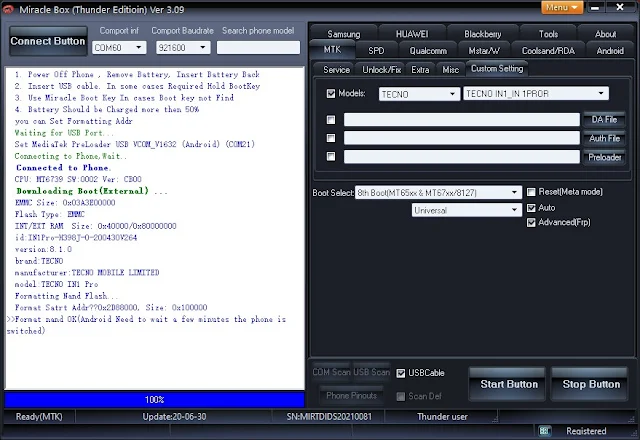Click the Connect Button
This screenshot has width=640, height=440.
click(x=48, y=41)
